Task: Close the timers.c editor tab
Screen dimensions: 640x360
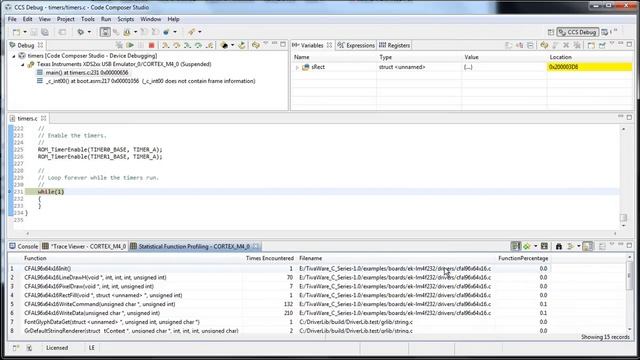Action: click(x=43, y=118)
